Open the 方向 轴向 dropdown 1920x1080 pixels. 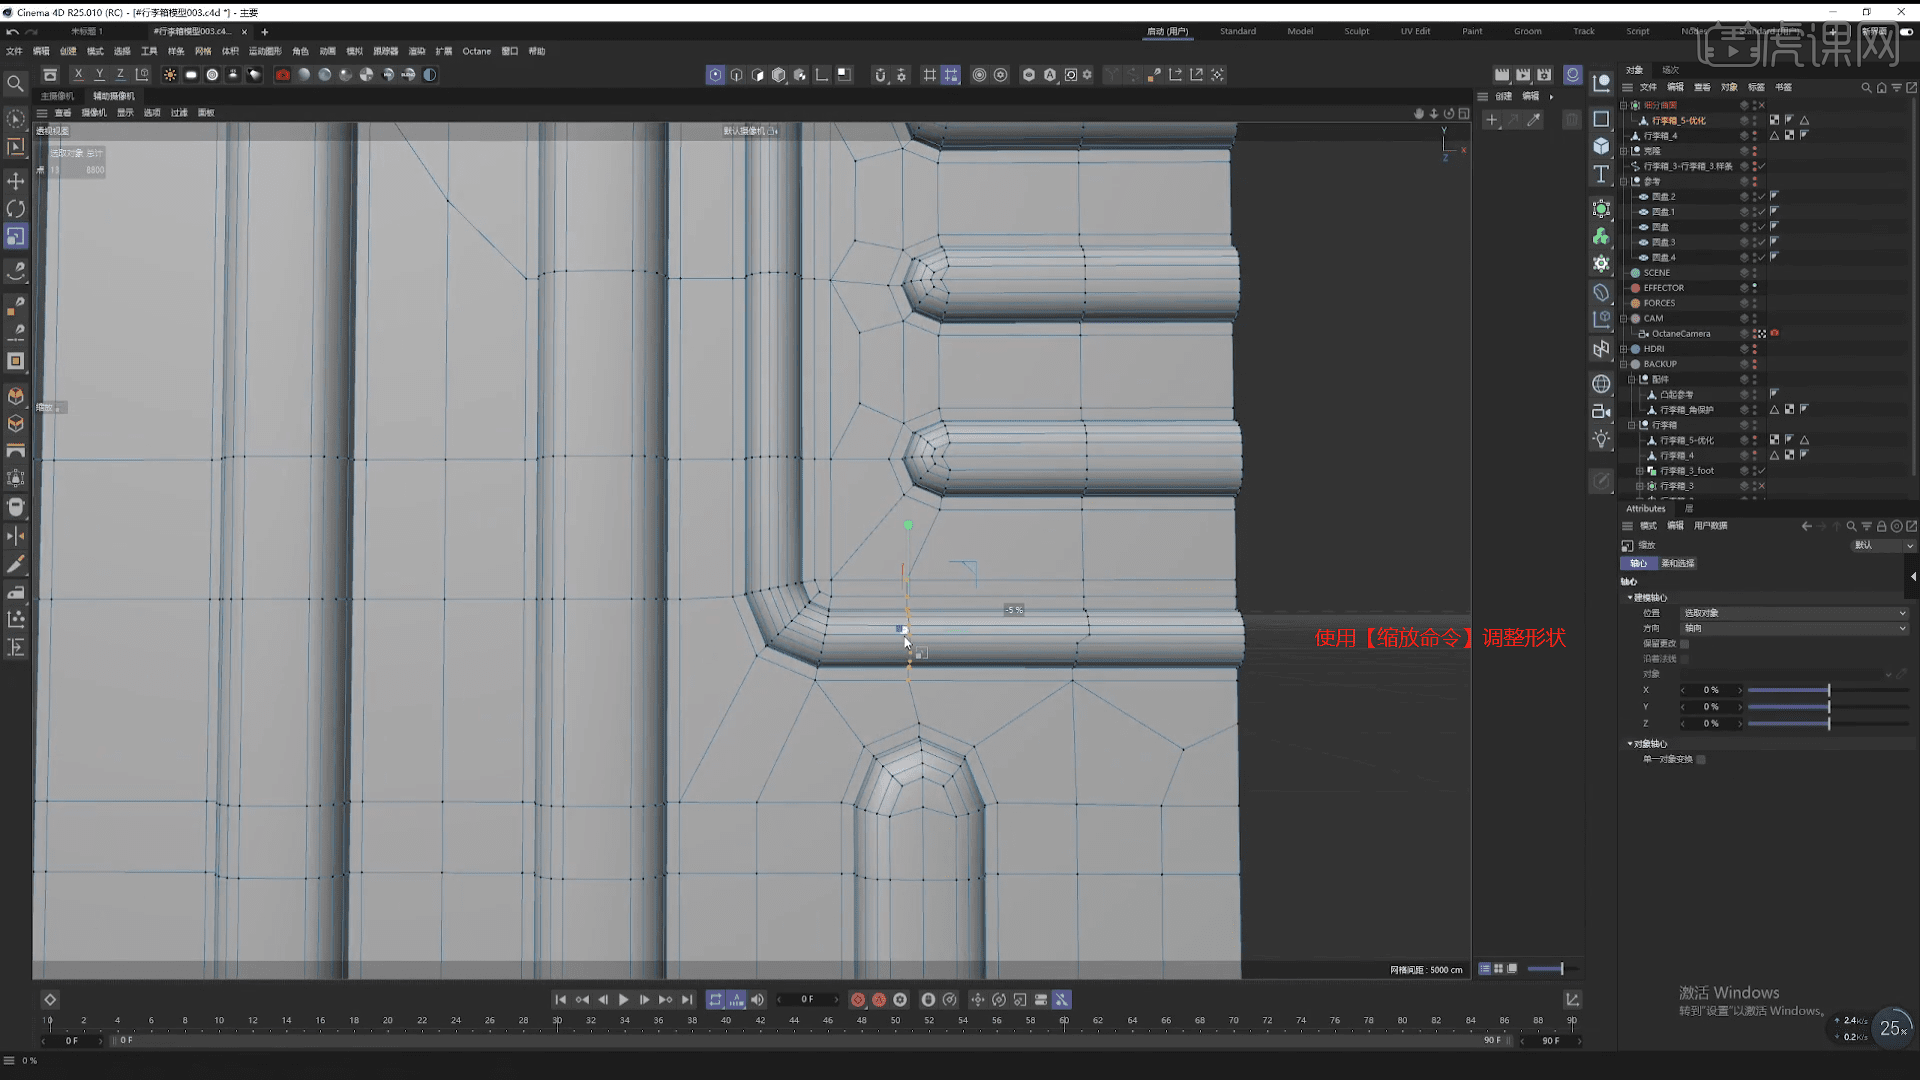pos(1795,629)
